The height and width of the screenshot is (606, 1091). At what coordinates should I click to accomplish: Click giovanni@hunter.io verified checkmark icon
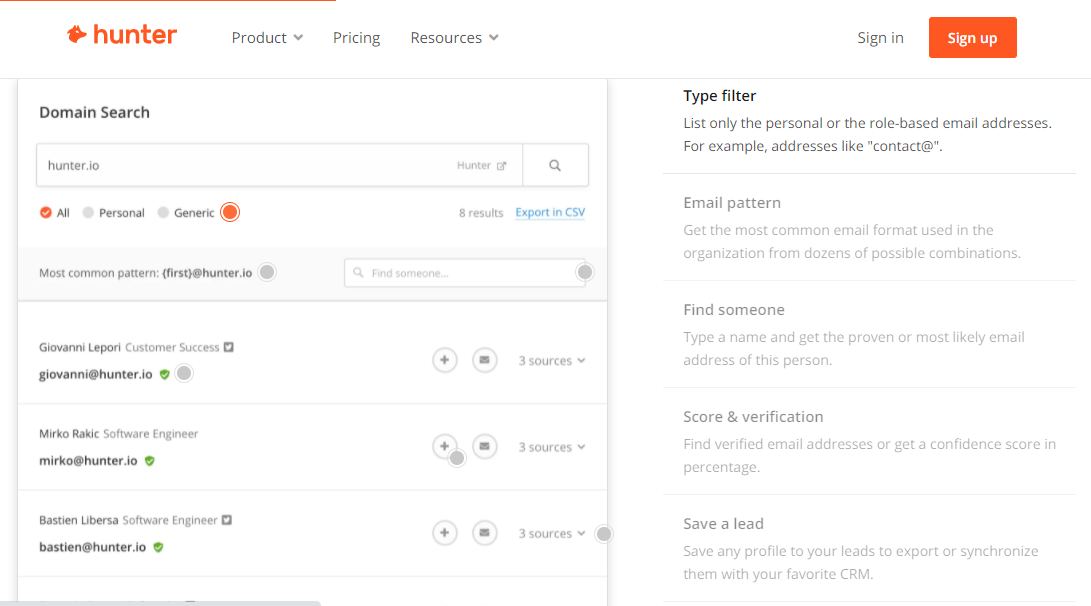[x=165, y=374]
